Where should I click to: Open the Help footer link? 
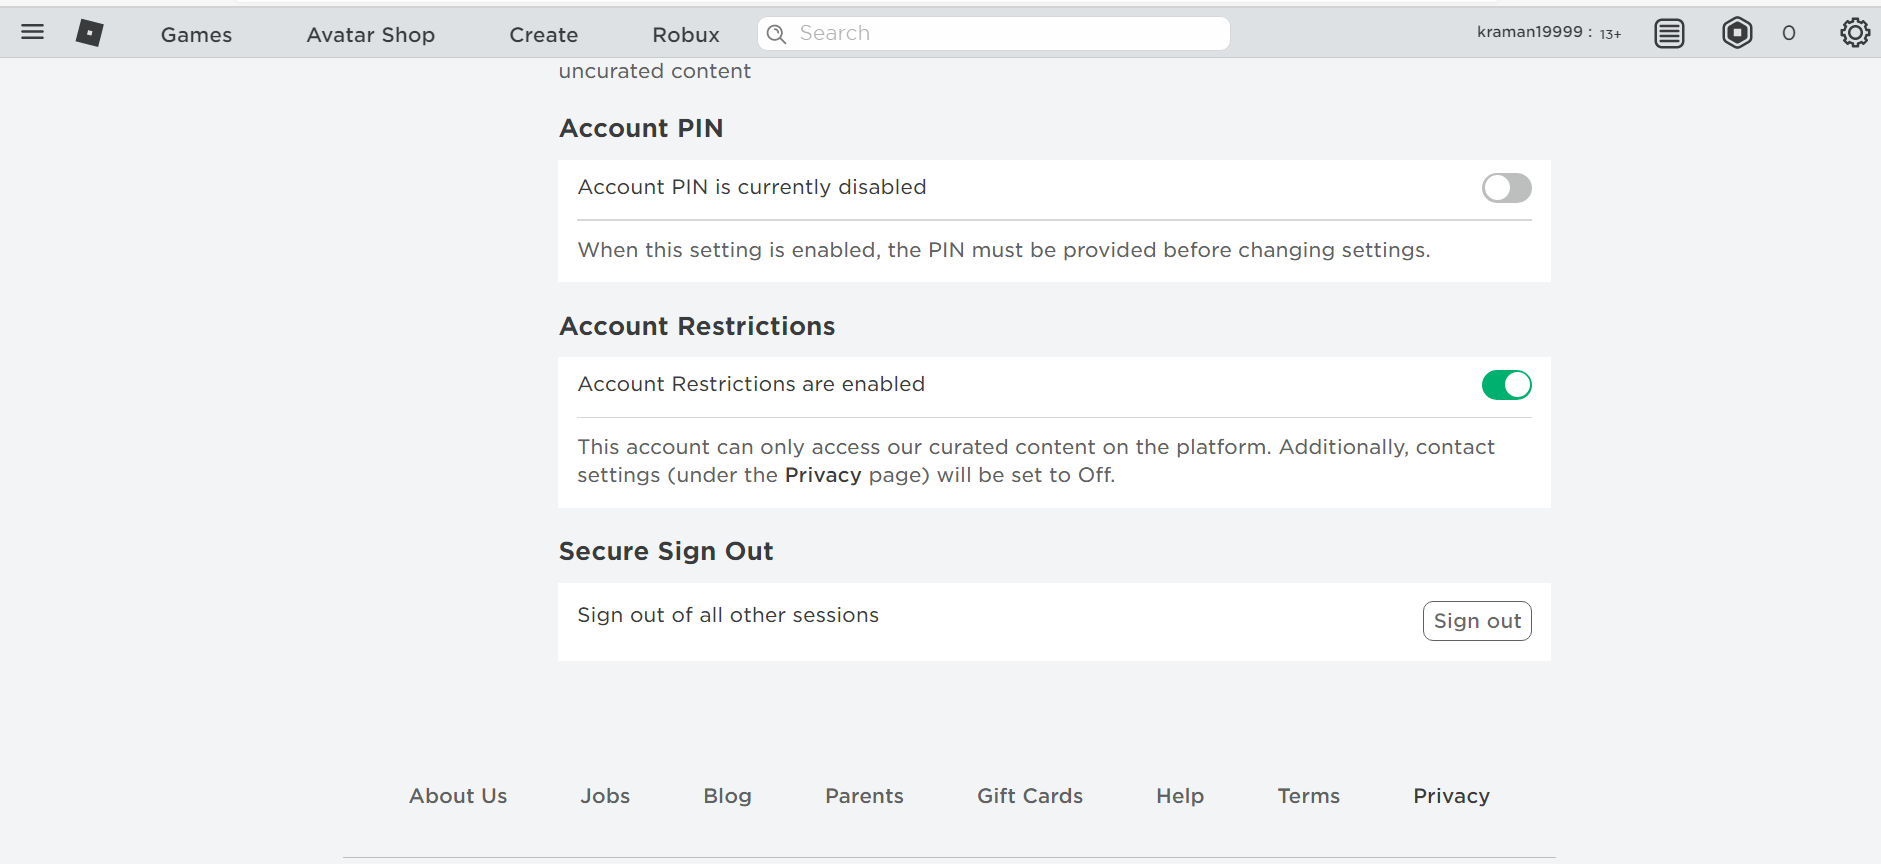[x=1180, y=796]
